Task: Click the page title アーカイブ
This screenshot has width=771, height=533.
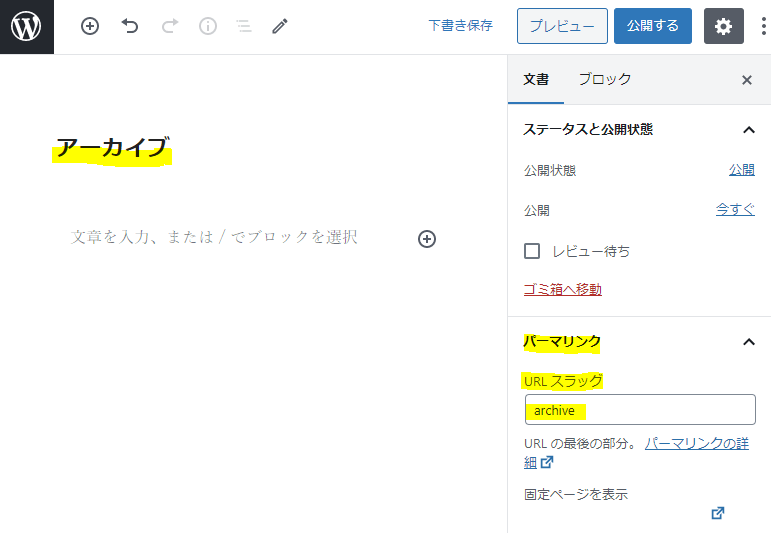Action: [x=113, y=148]
